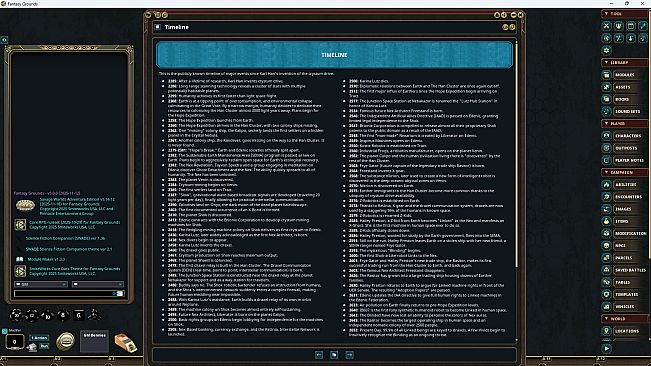651x366 pixels.
Task: Roll the d12 die
Action: (32, 316)
